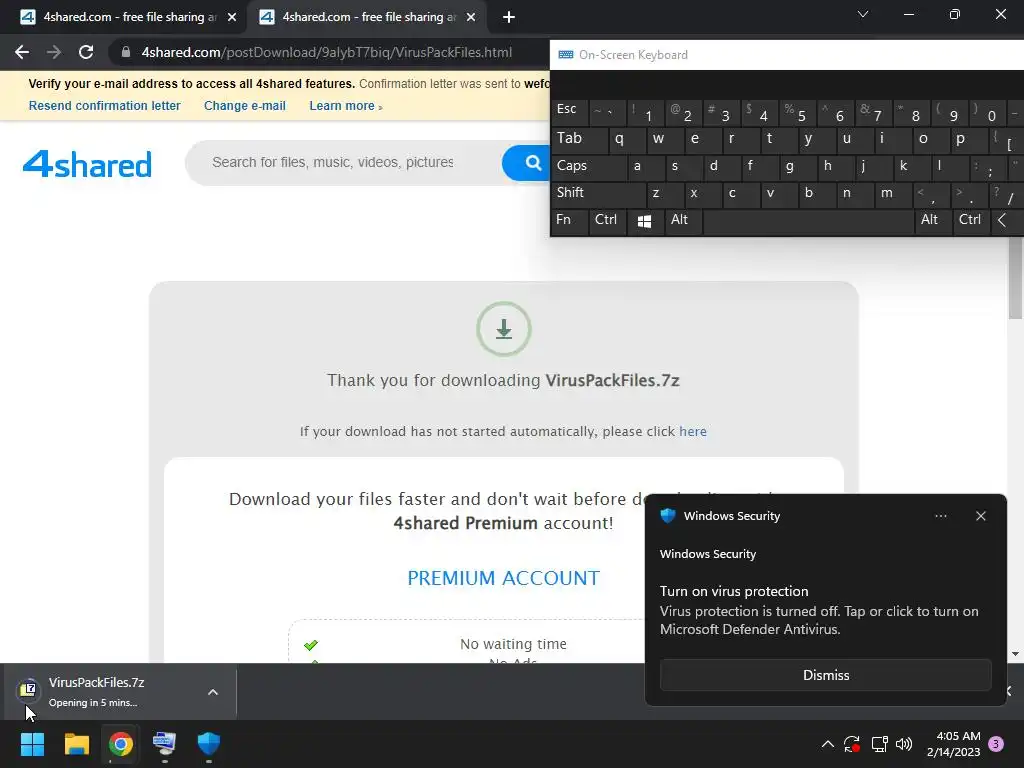This screenshot has height=768, width=1024.
Task: Click the green download circle icon
Action: pyautogui.click(x=504, y=329)
